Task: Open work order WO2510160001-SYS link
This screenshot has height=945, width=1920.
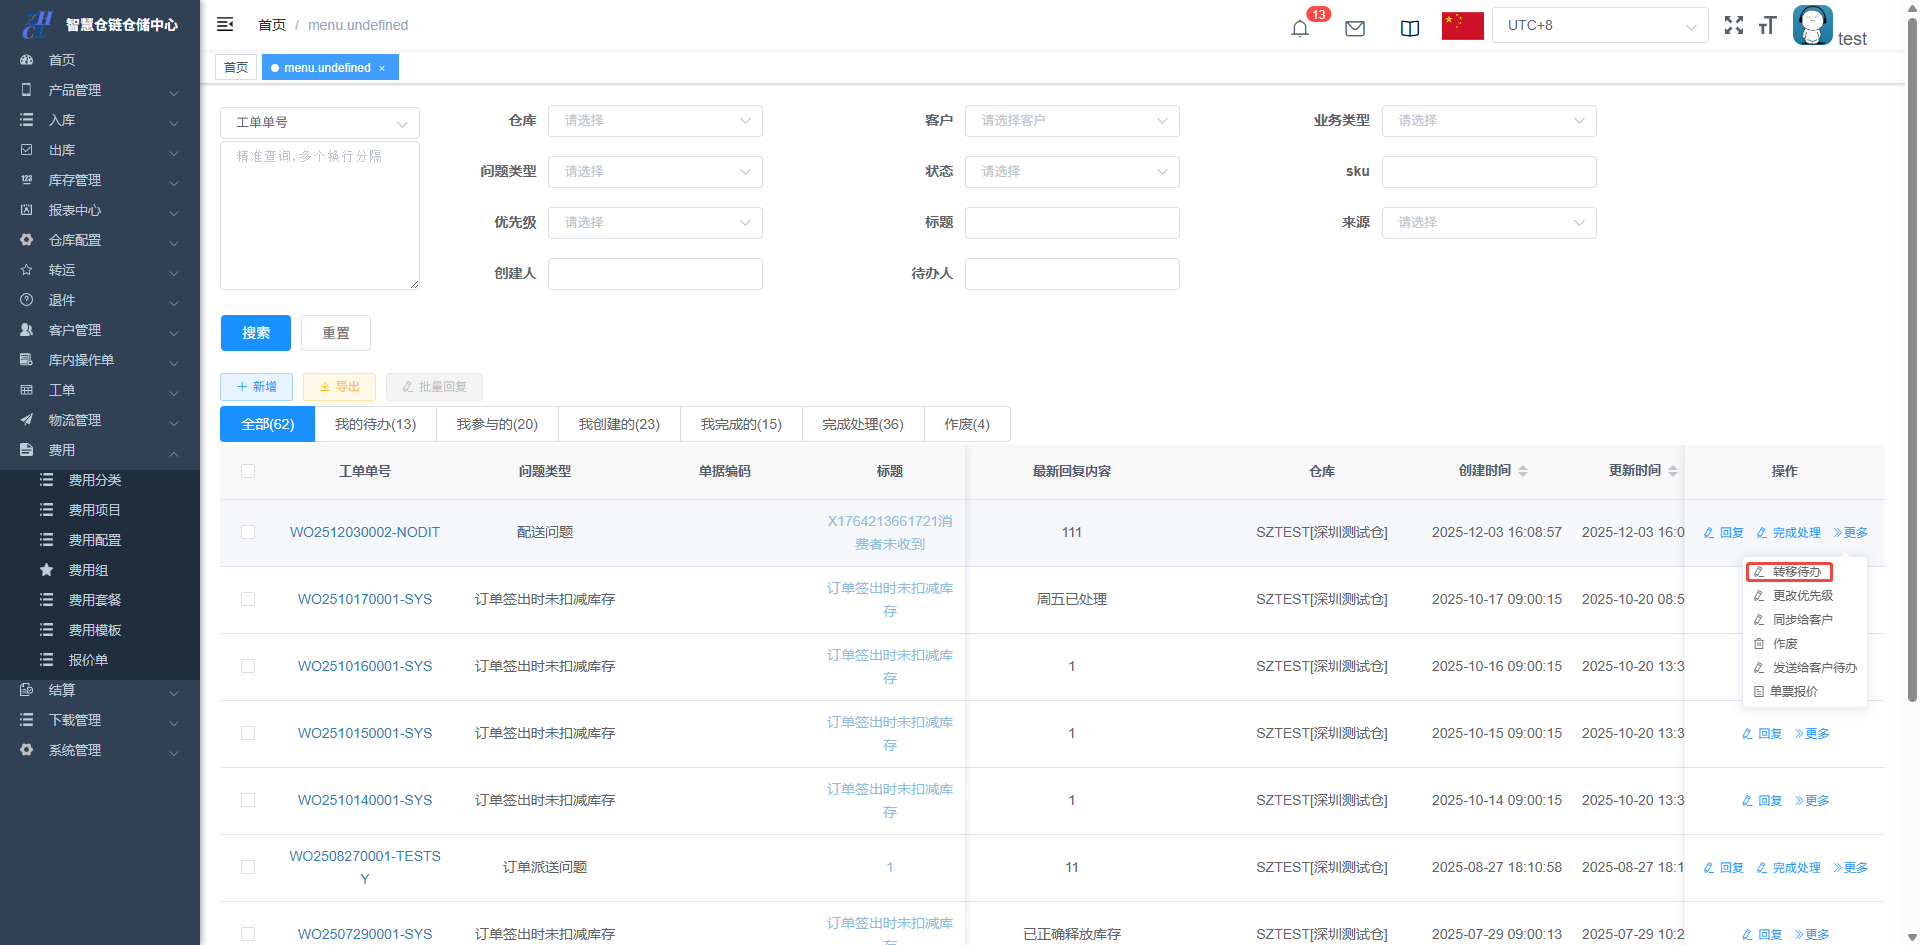Action: [x=365, y=666]
